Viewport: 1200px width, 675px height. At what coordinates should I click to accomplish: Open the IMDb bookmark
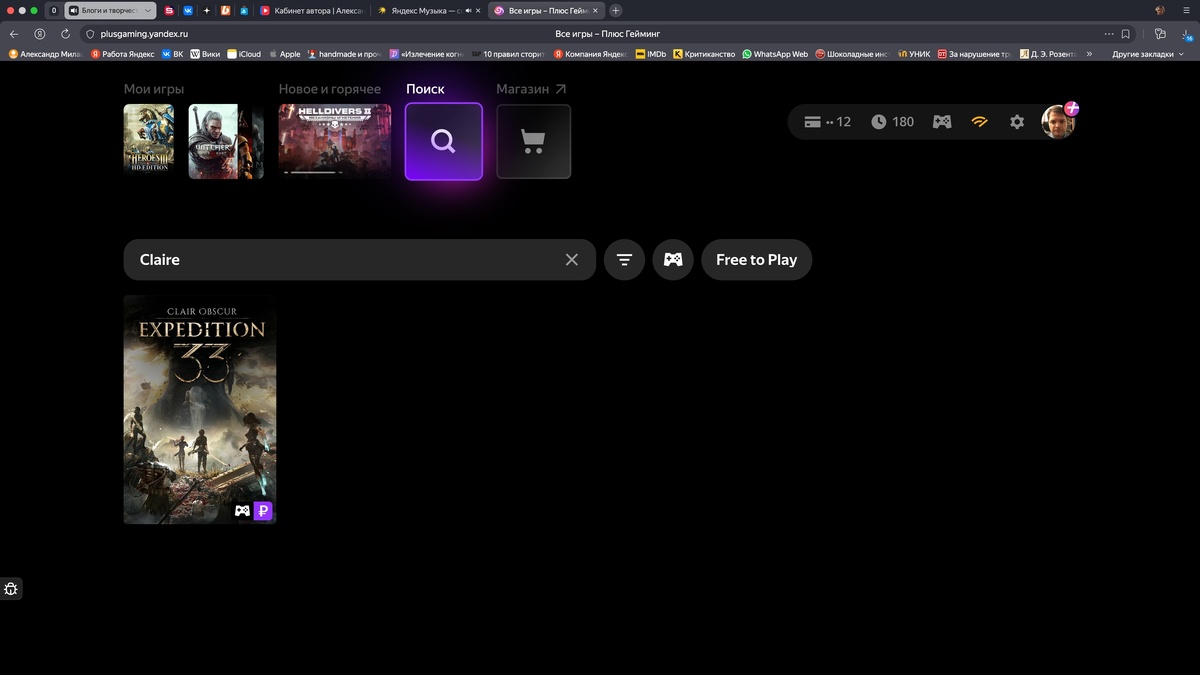tap(651, 54)
